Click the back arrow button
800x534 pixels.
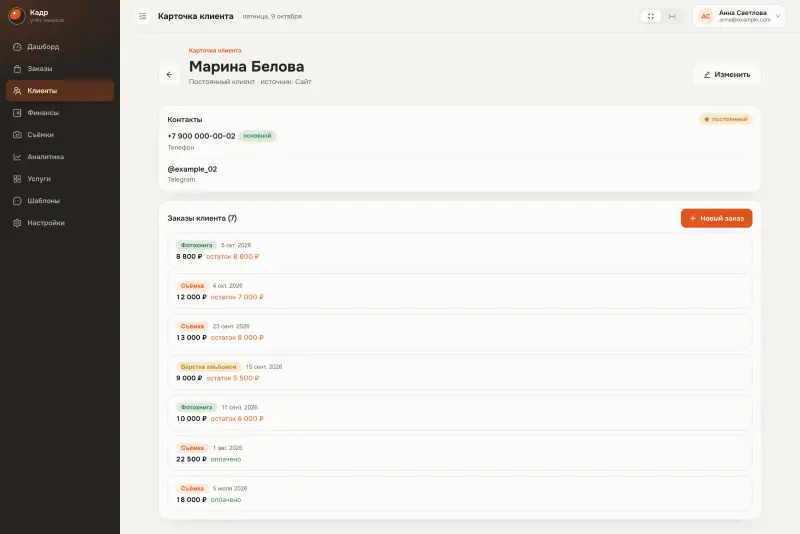click(169, 74)
